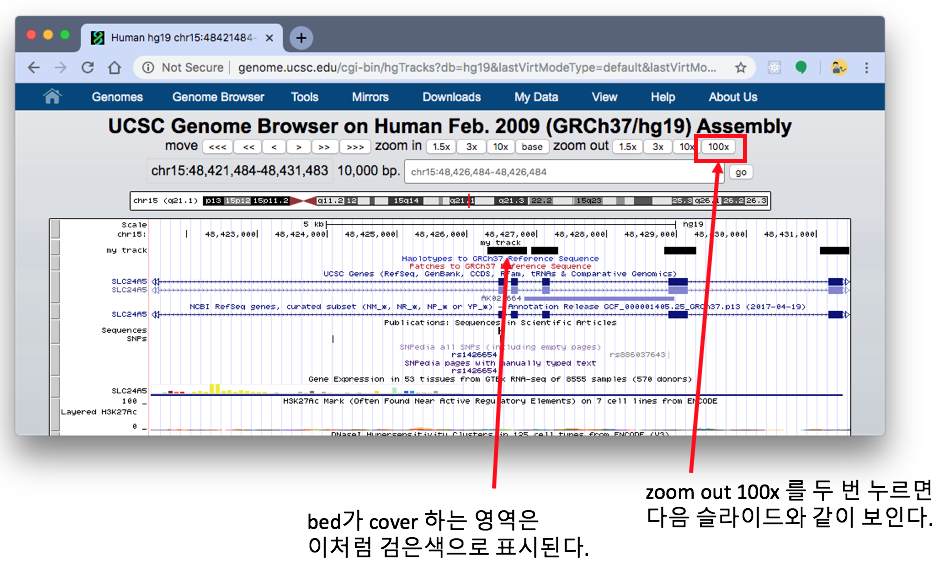947x579 pixels.
Task: Click the Layered H3K27Ac track label
Action: (x=99, y=412)
